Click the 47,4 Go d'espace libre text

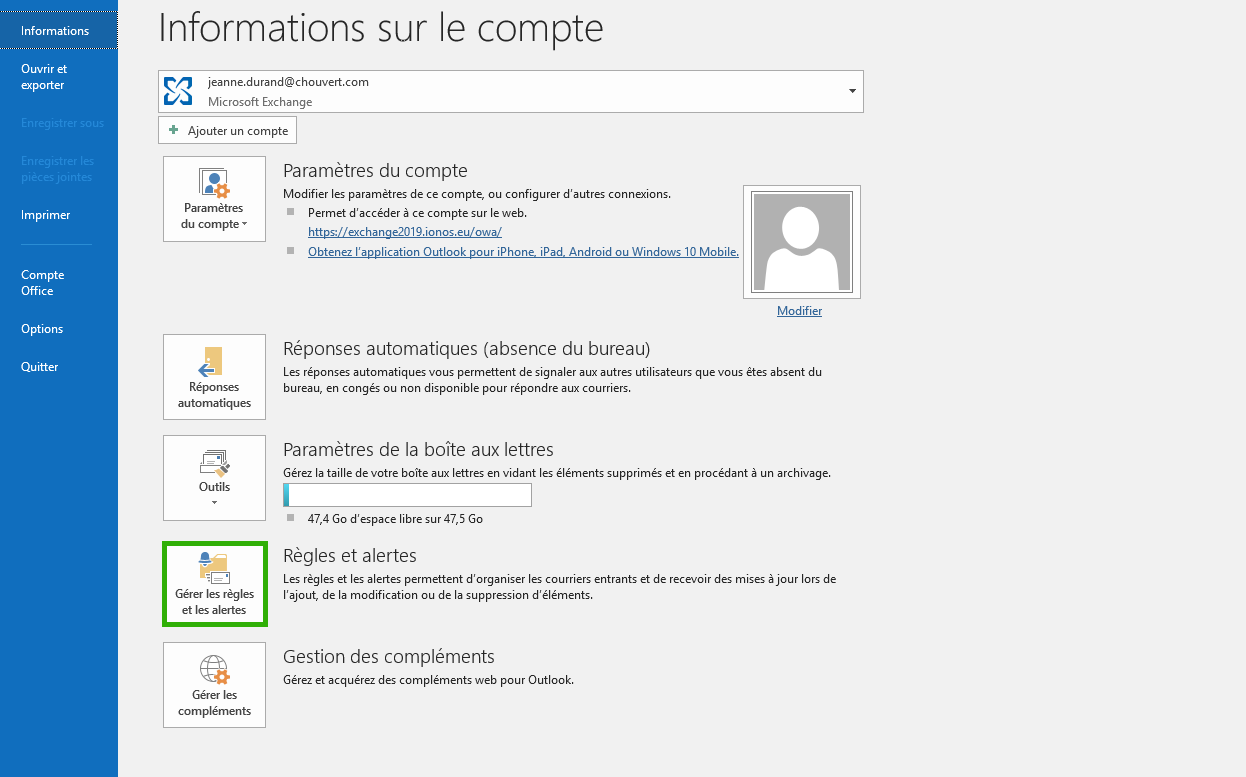(x=395, y=519)
